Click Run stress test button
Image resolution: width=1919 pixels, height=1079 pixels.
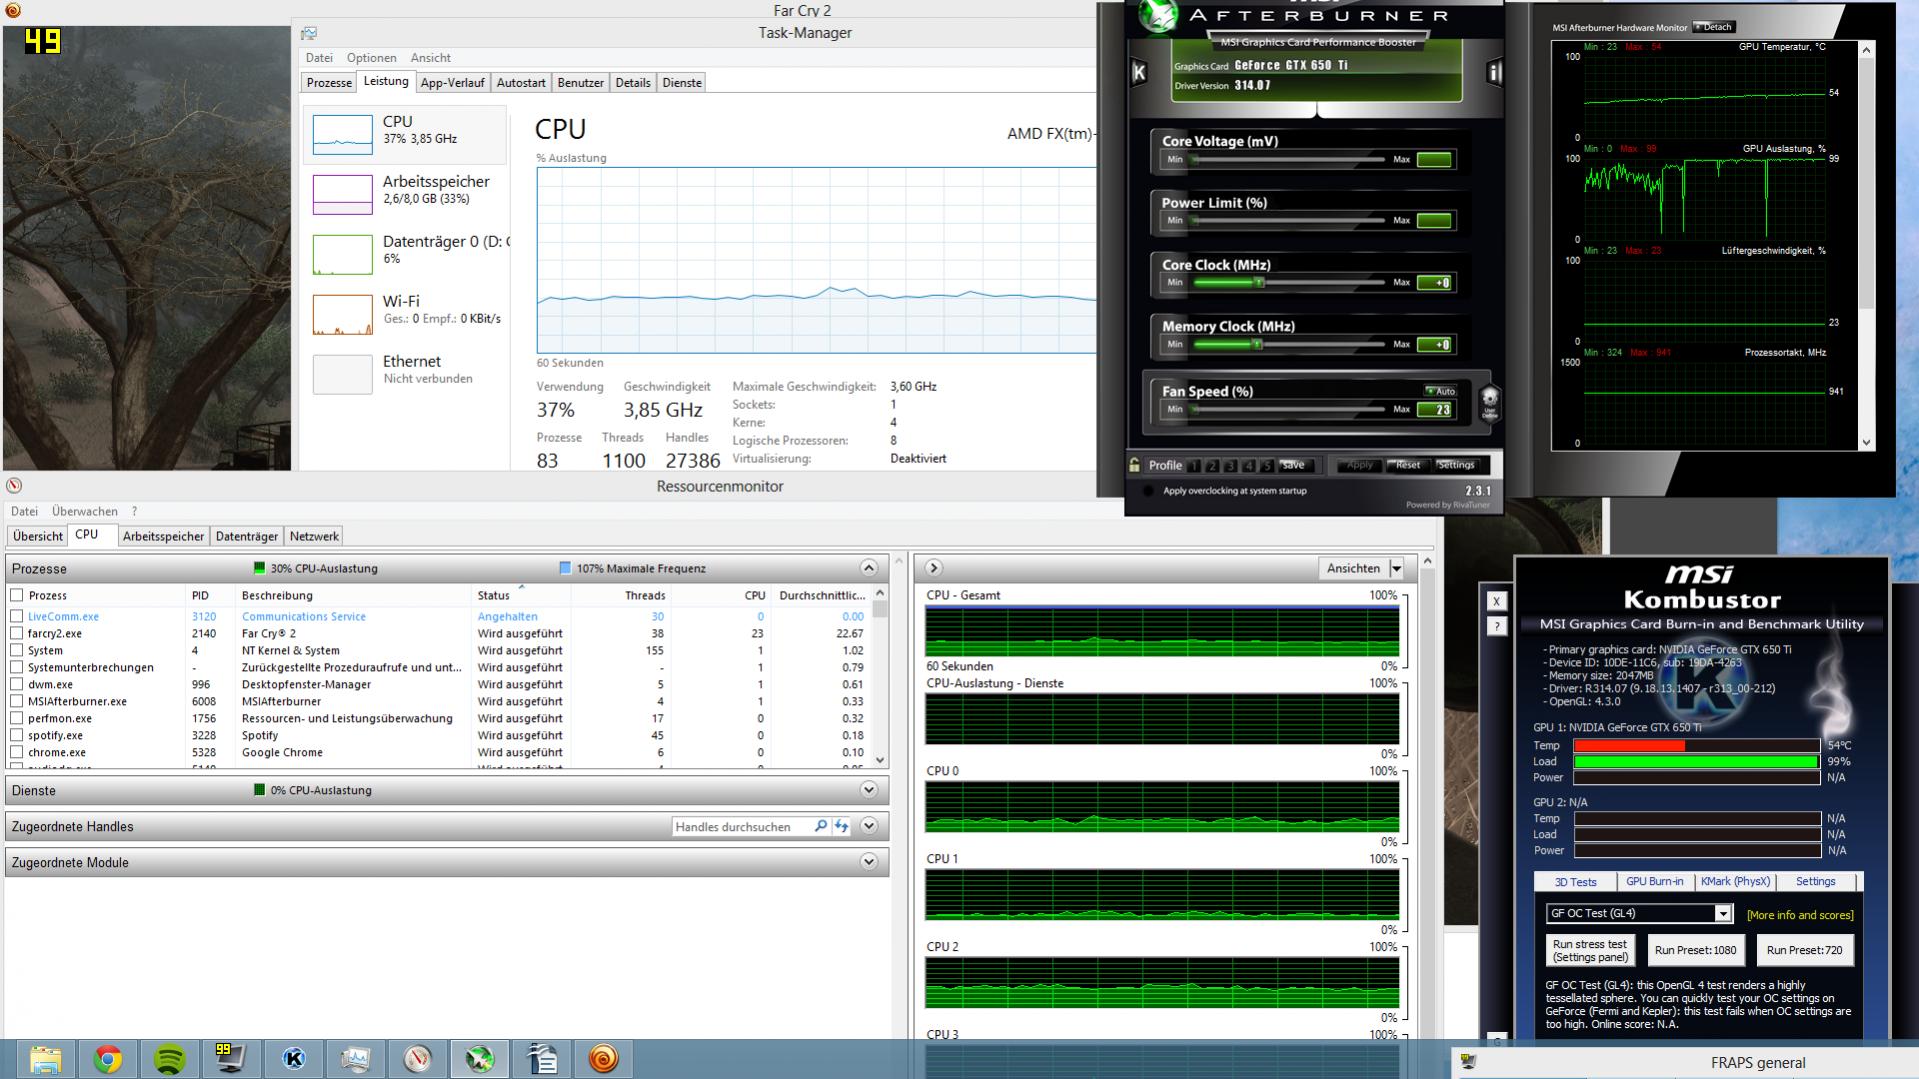1590,950
